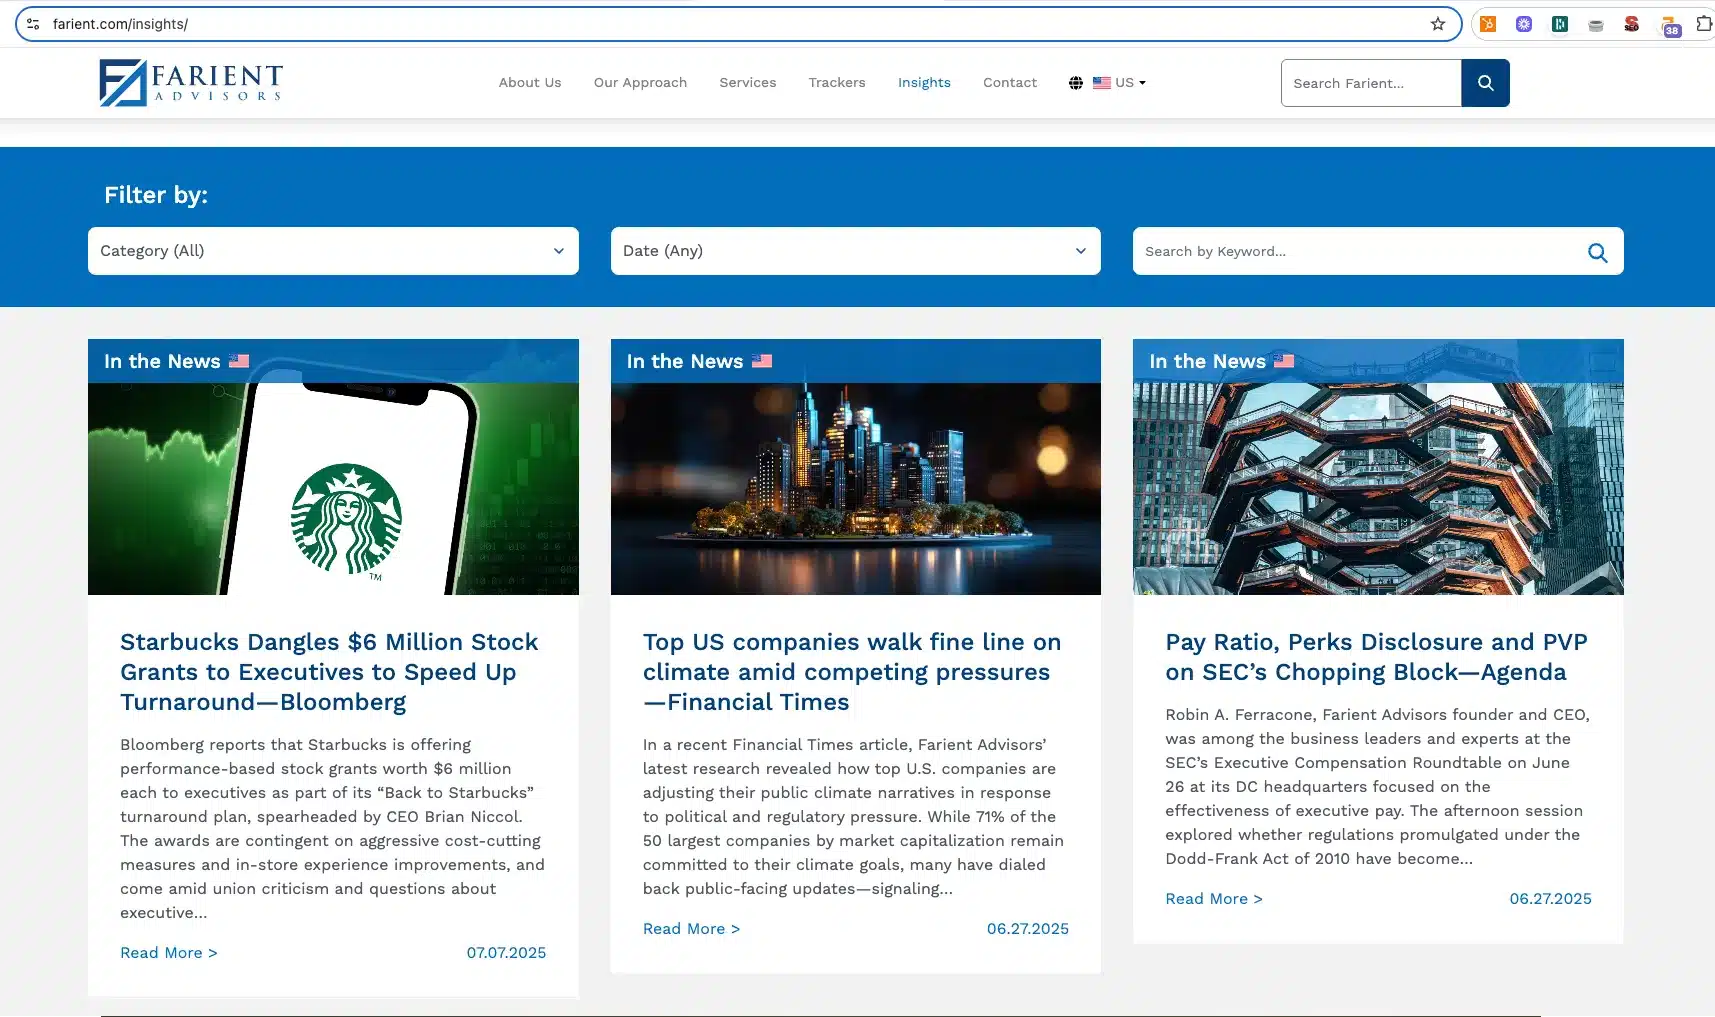Click the 06.27.2025 date on the Pay Ratio card
This screenshot has height=1017, width=1715.
click(1550, 899)
